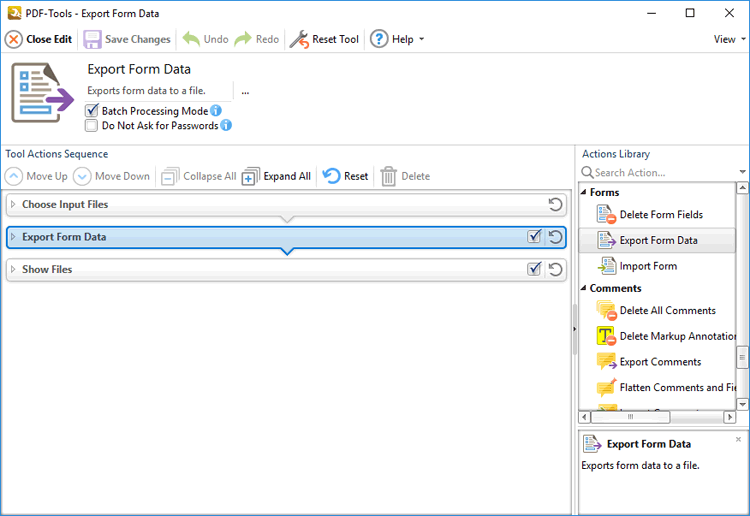
Task: Select Export Comments text in the library list
Action: 661,362
